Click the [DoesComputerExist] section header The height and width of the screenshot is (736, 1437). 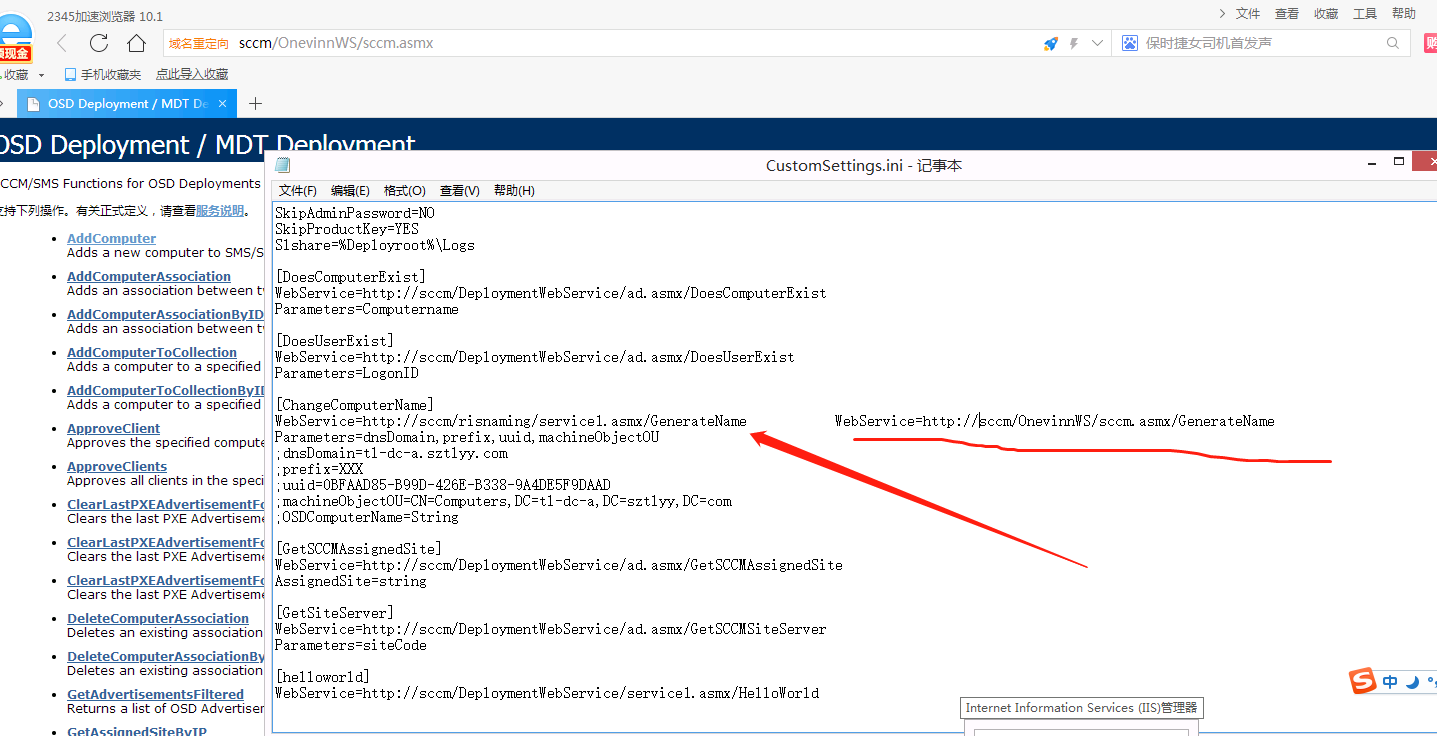click(x=351, y=277)
